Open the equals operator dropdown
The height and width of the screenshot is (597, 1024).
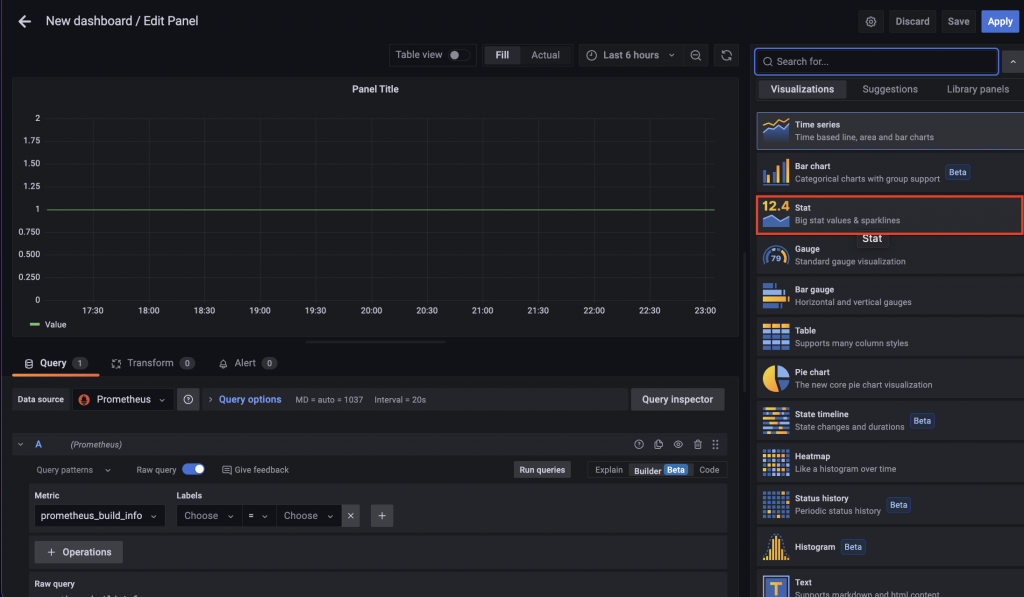pos(259,516)
